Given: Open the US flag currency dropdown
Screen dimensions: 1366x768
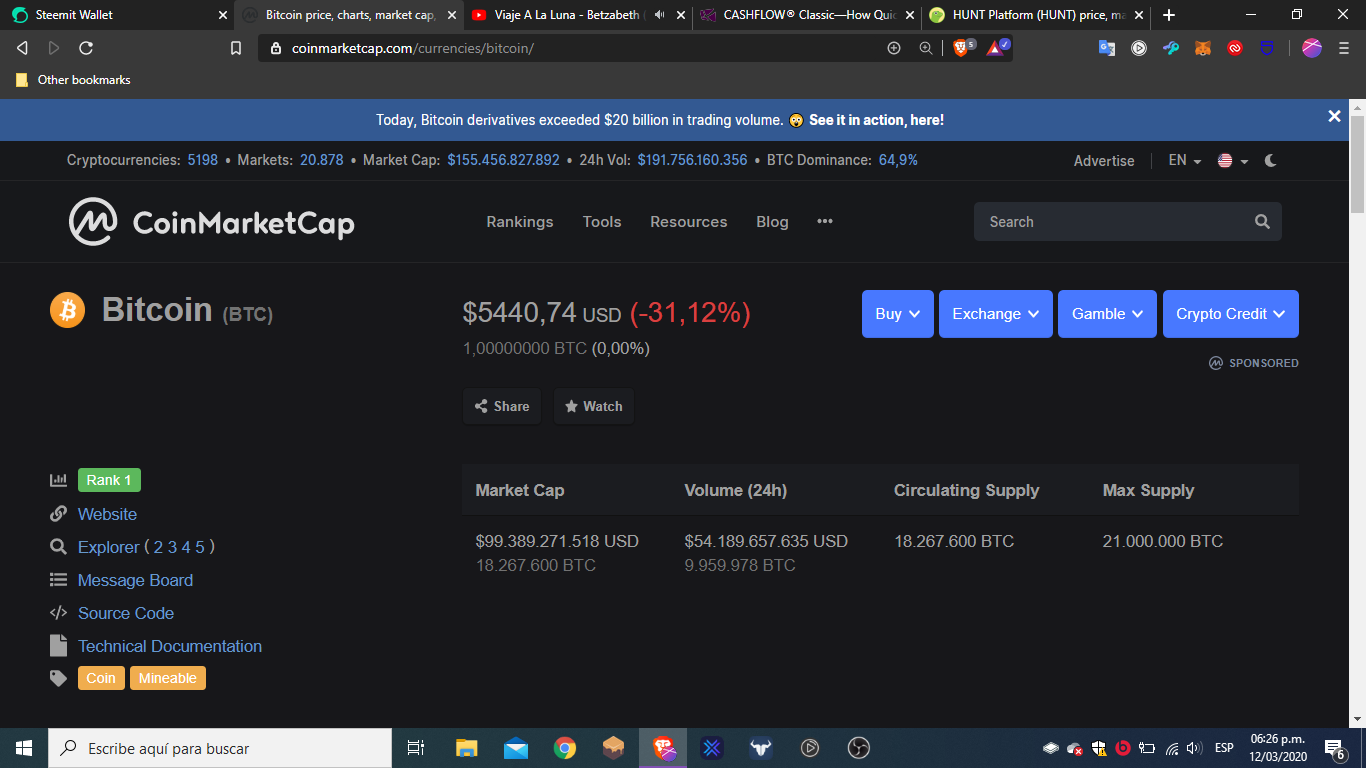Looking at the screenshot, I should (1233, 160).
